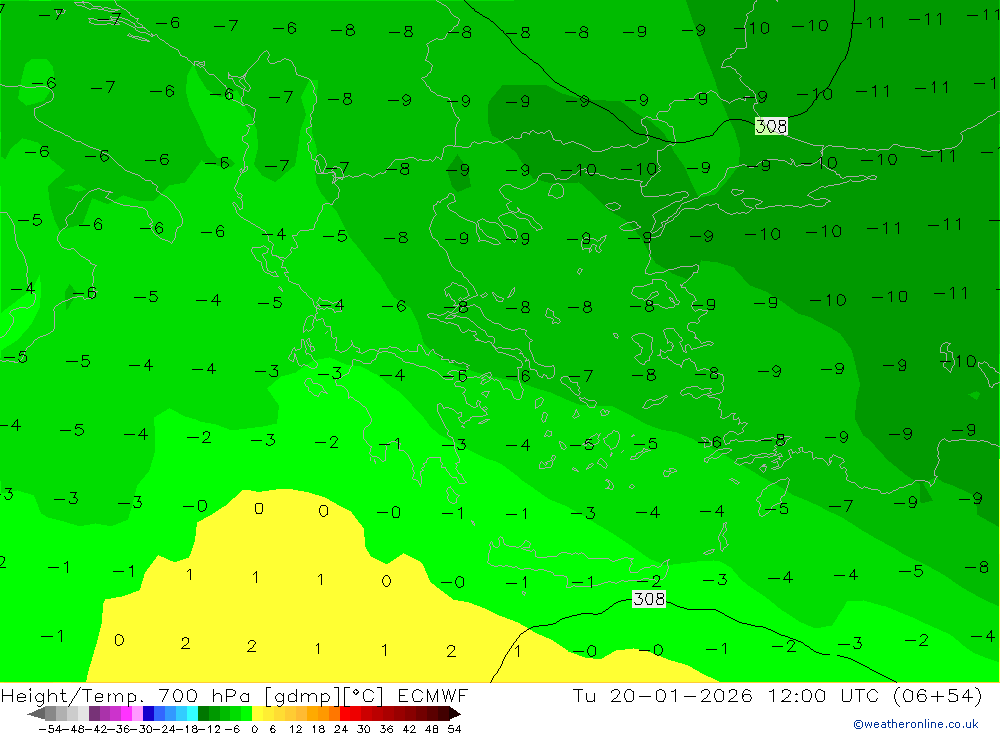
Task: Select the Tu 20-01-2026 date text
Action: 663,695
